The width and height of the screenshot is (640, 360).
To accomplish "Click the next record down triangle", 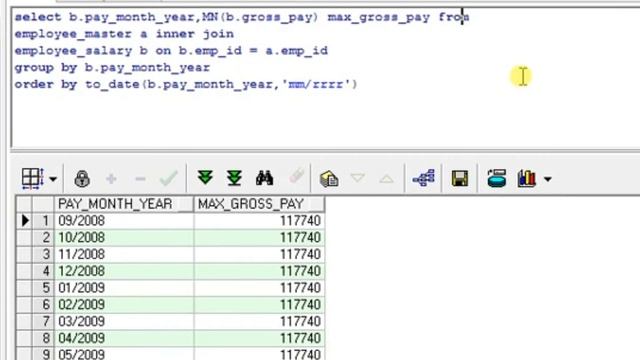I will (358, 178).
